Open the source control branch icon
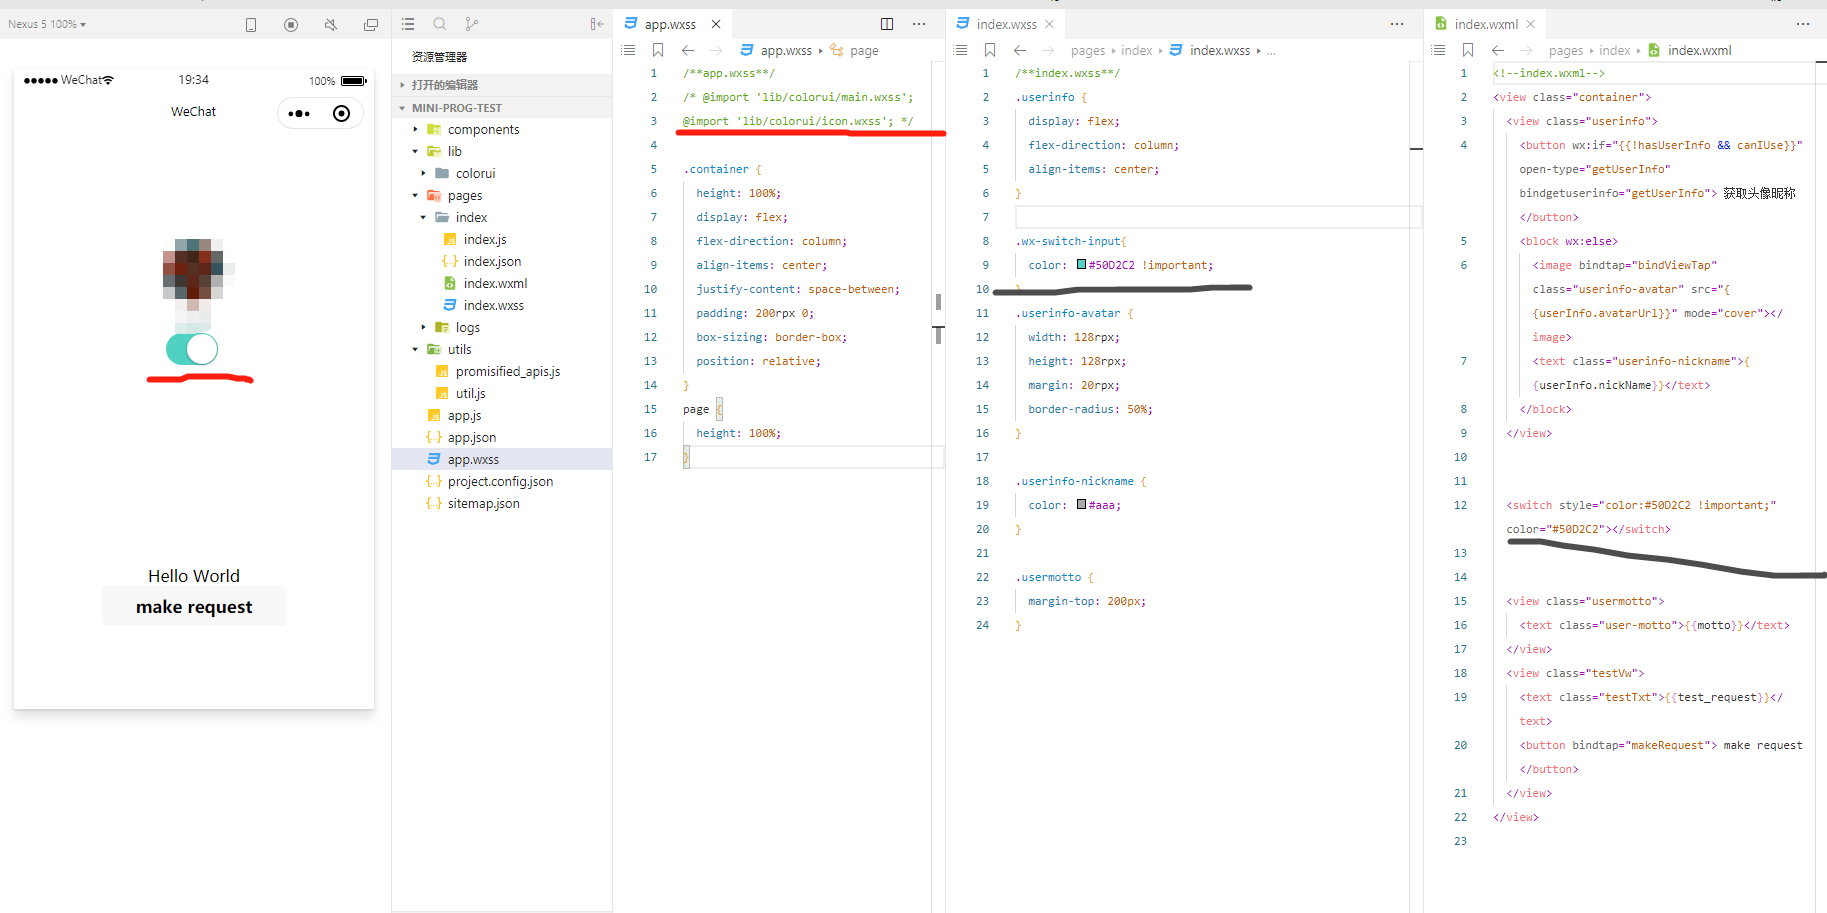The image size is (1827, 913). [472, 24]
